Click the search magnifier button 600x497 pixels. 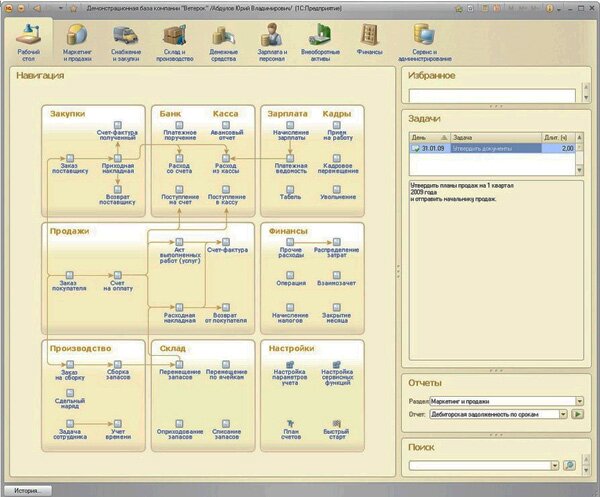(x=569, y=466)
